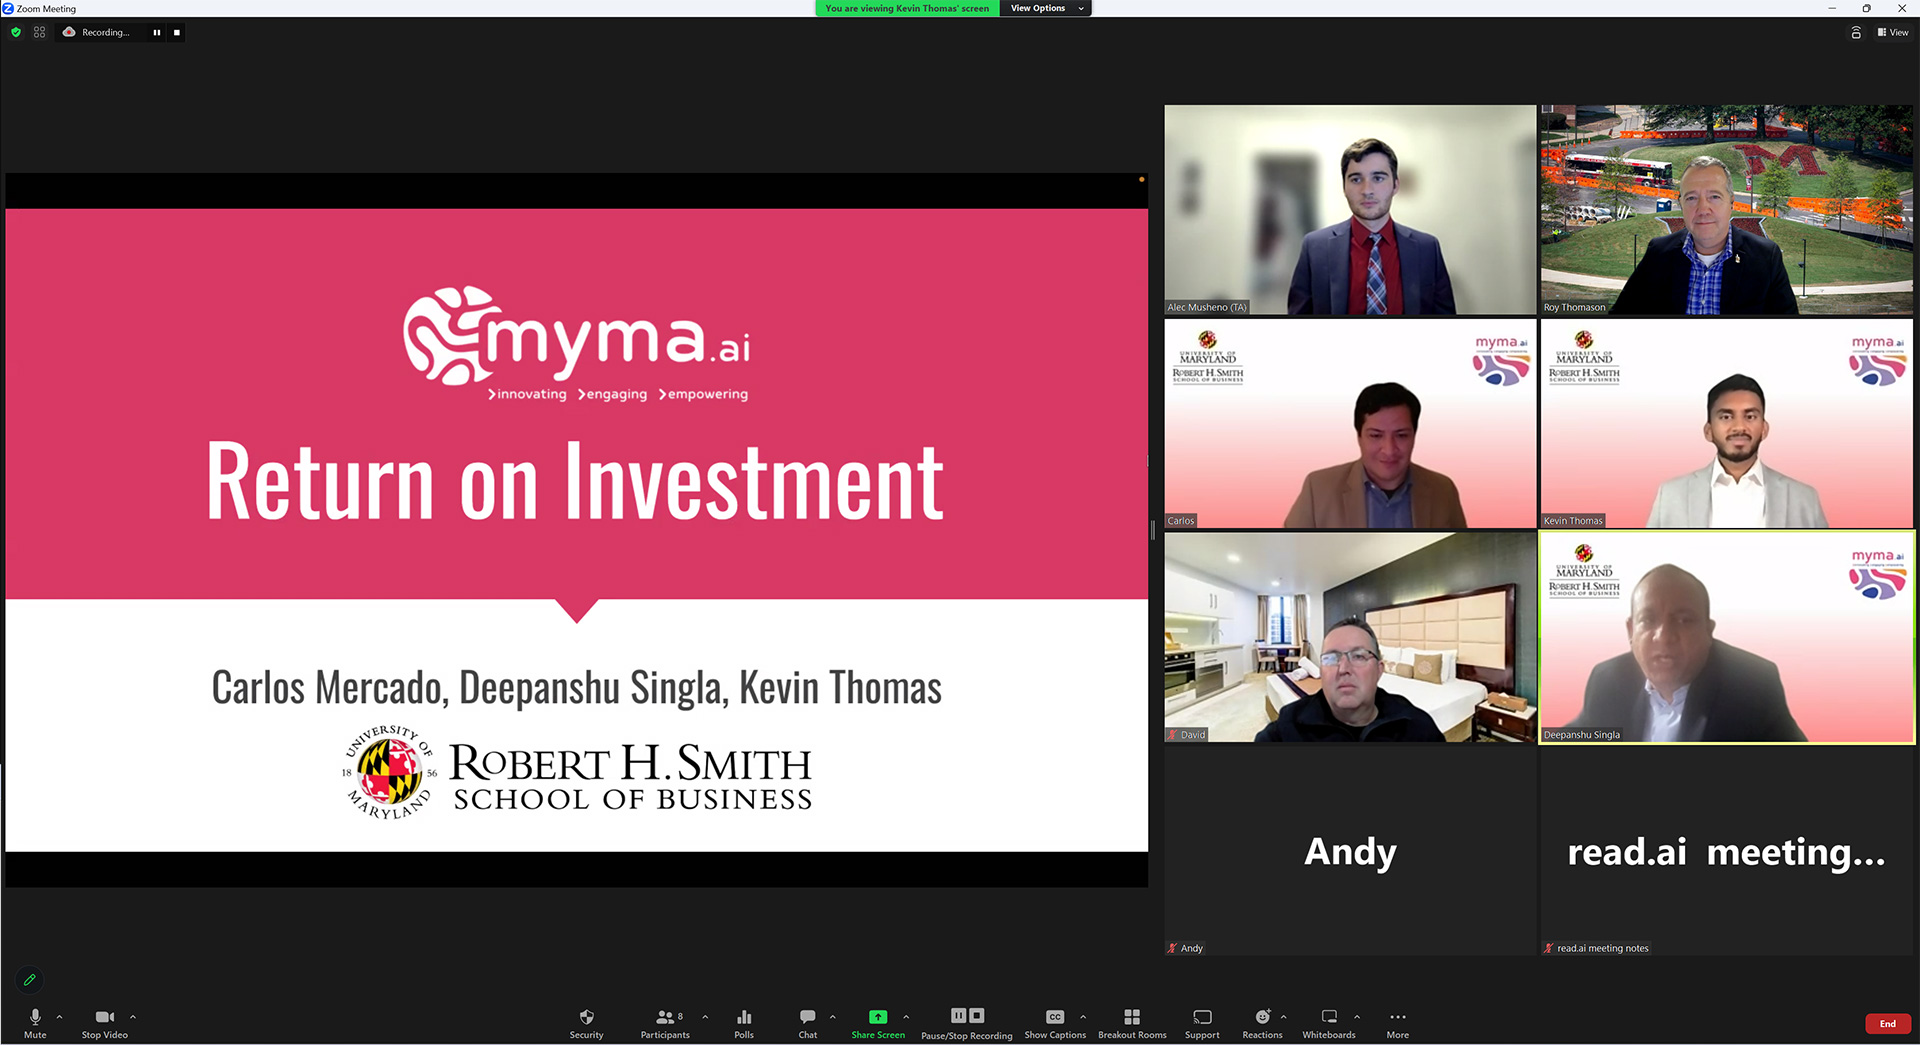Image resolution: width=1920 pixels, height=1045 pixels.
Task: Expand arrow next to Chat
Action: [832, 1017]
